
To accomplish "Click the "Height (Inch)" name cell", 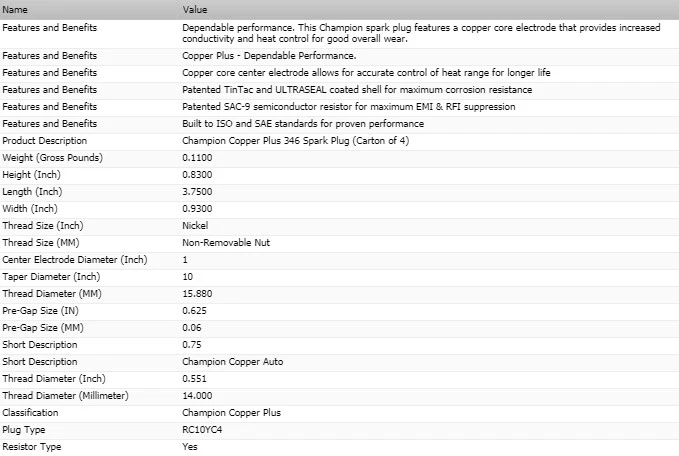I will [31, 175].
